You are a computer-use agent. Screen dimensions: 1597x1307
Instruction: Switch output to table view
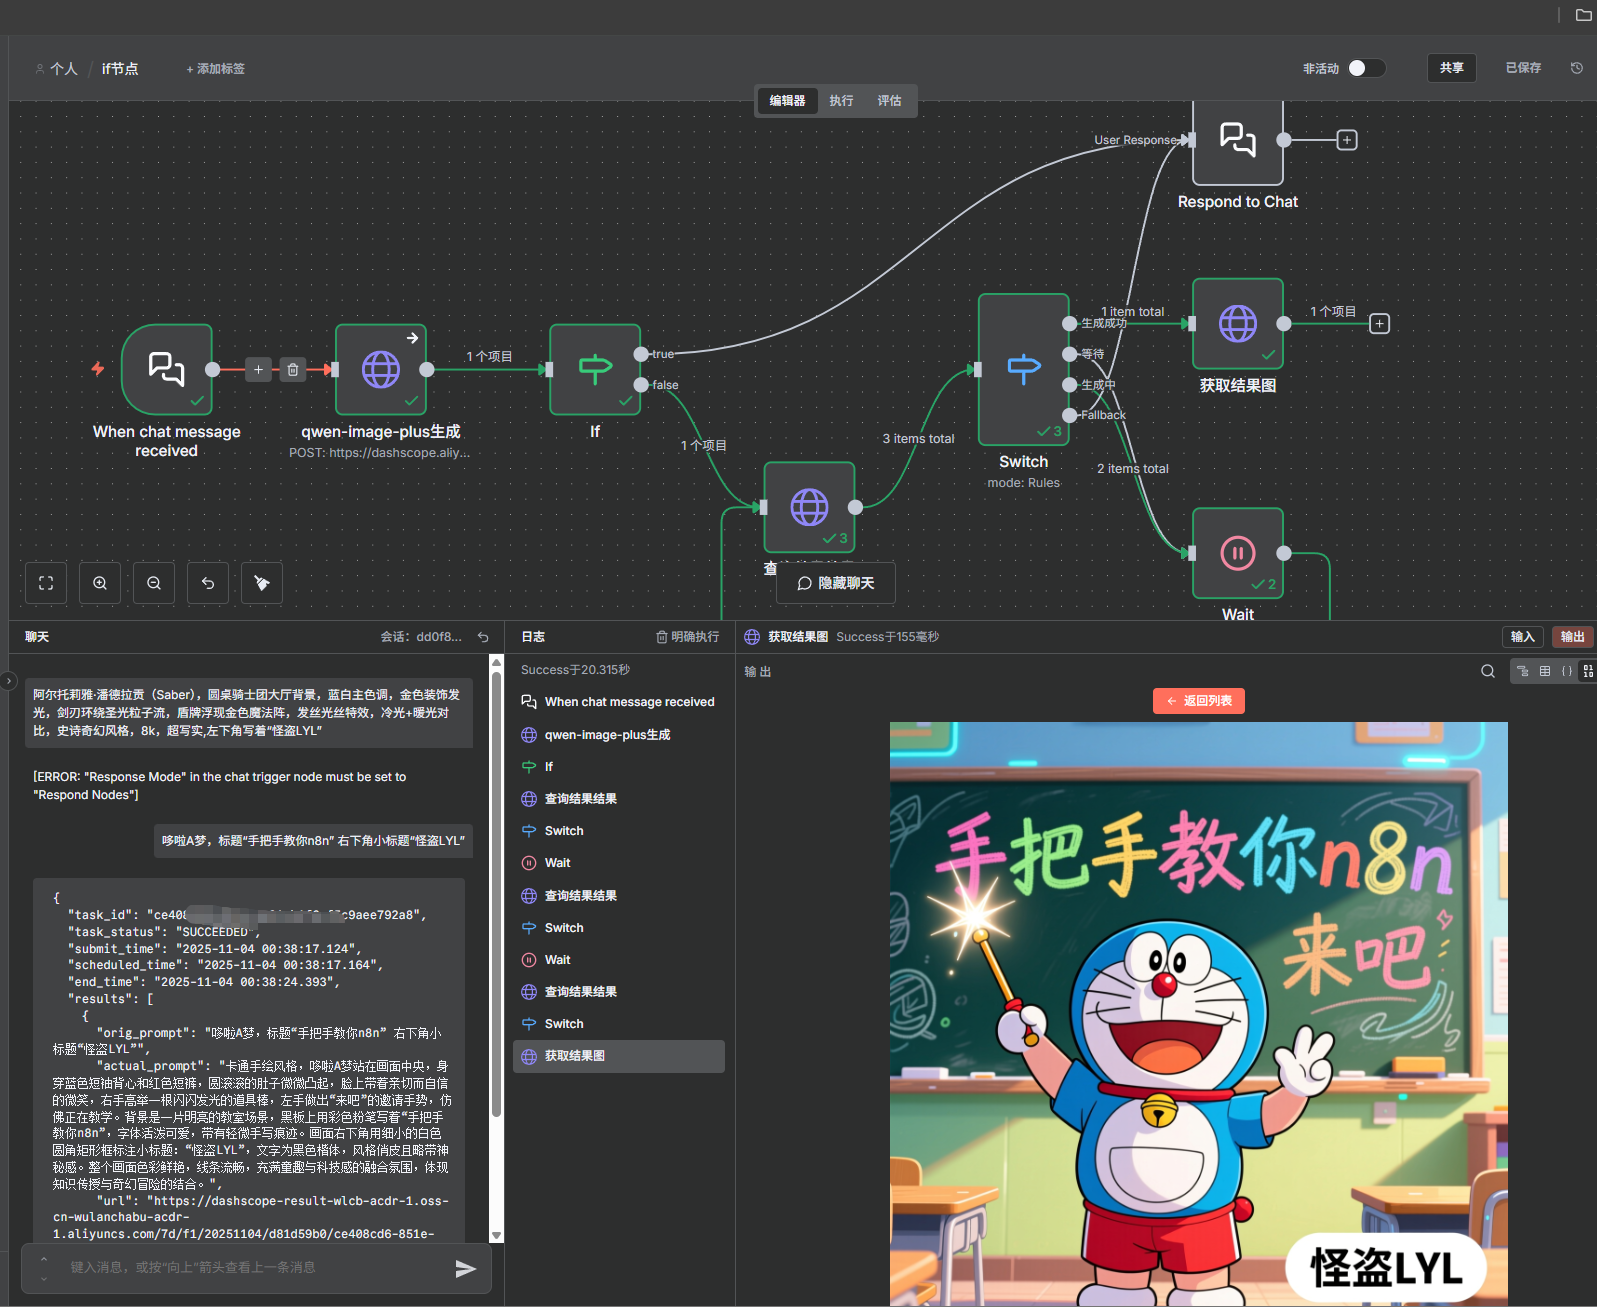point(1545,671)
